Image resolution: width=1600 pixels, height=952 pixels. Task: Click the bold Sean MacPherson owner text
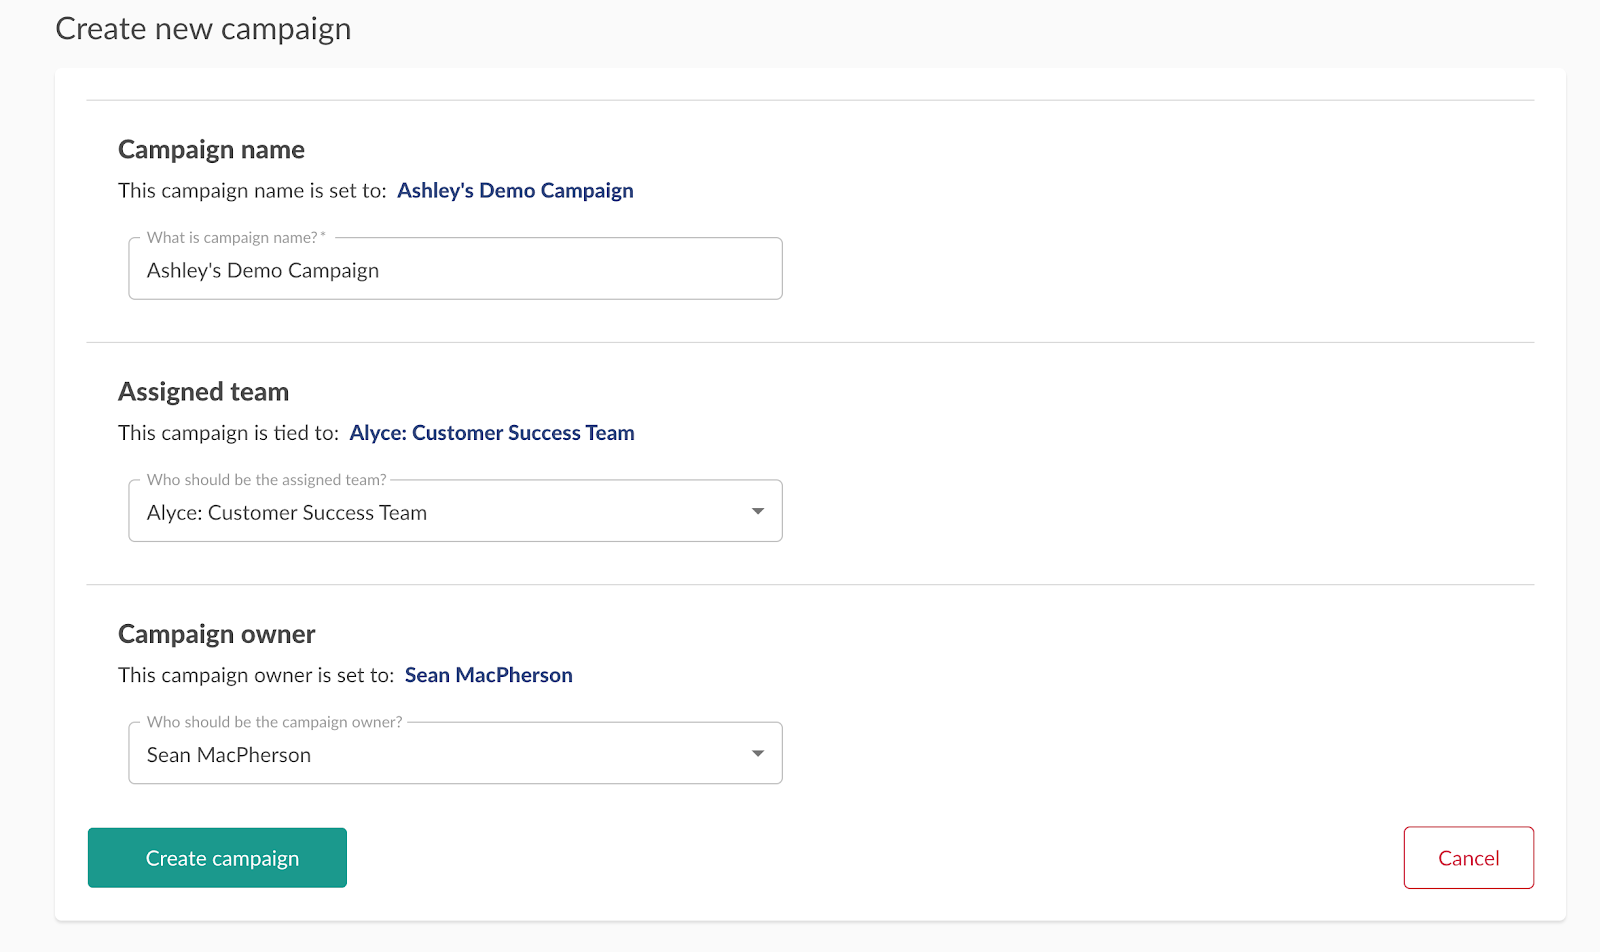488,675
